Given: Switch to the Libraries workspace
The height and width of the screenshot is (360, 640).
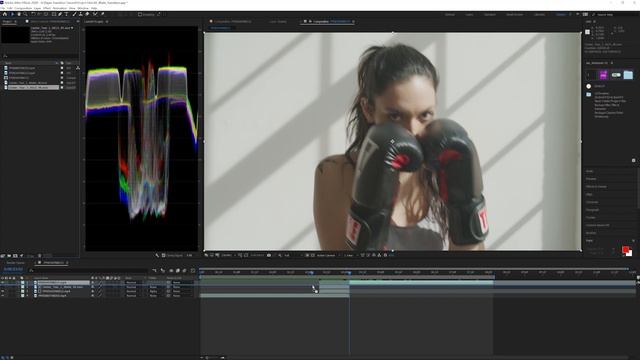Looking at the screenshot, I should tap(540, 14).
